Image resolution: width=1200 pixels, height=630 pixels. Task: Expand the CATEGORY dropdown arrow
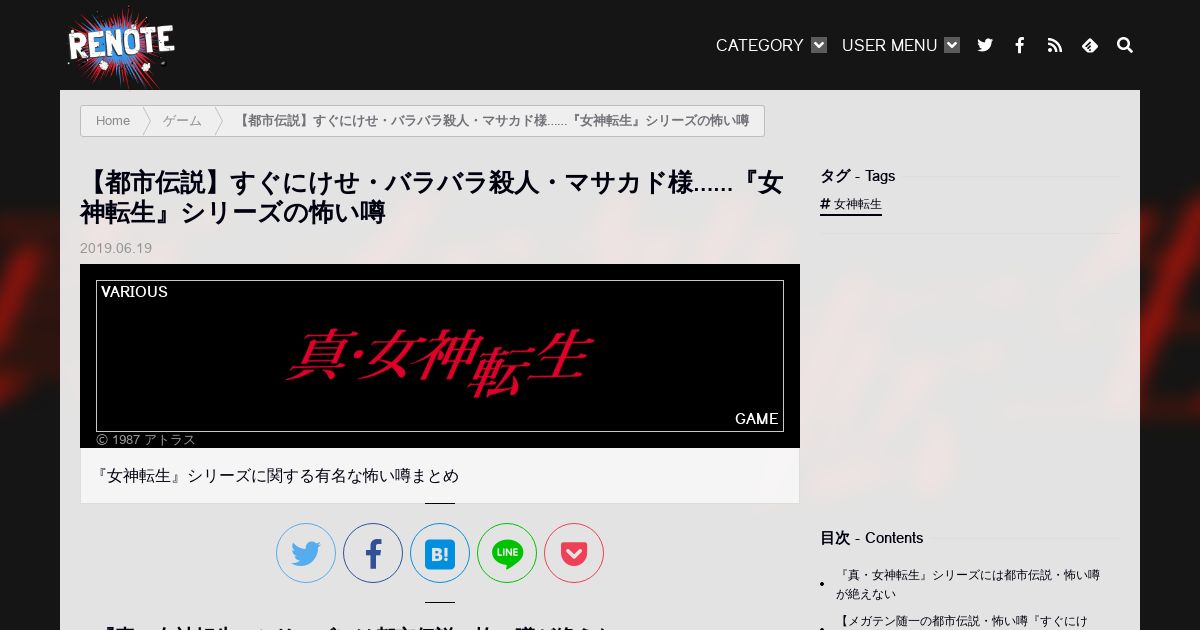[x=819, y=45]
